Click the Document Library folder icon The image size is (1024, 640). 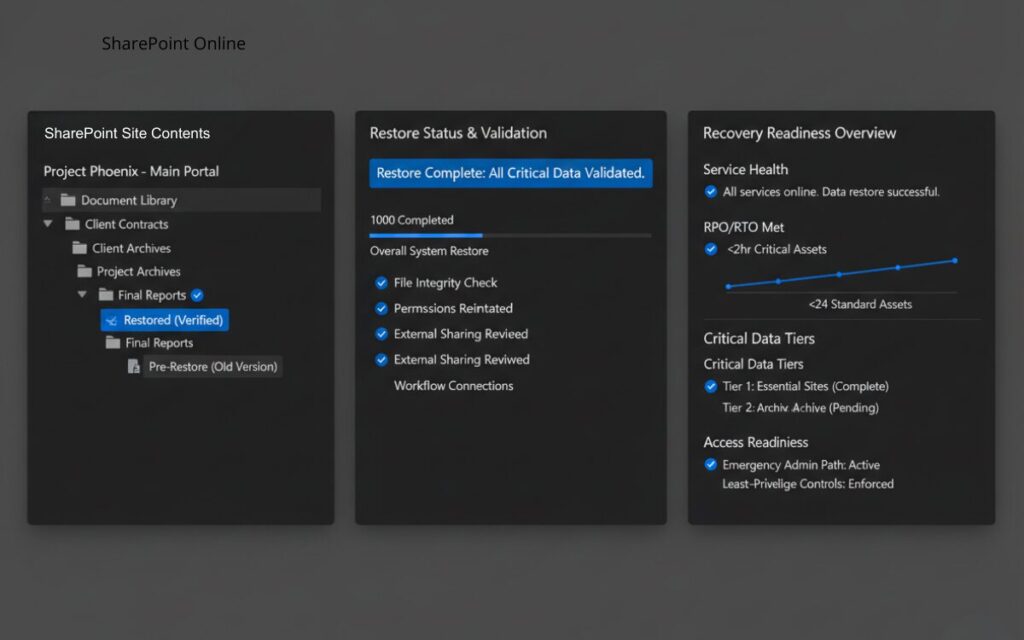[x=68, y=200]
